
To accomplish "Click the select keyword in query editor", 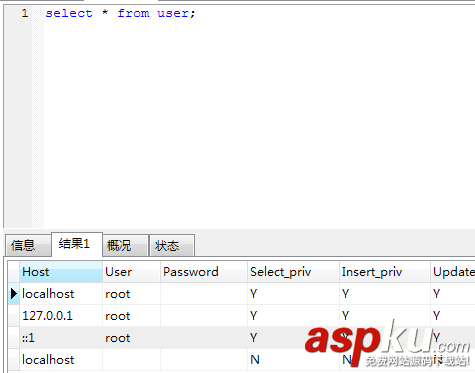I will 69,13.
